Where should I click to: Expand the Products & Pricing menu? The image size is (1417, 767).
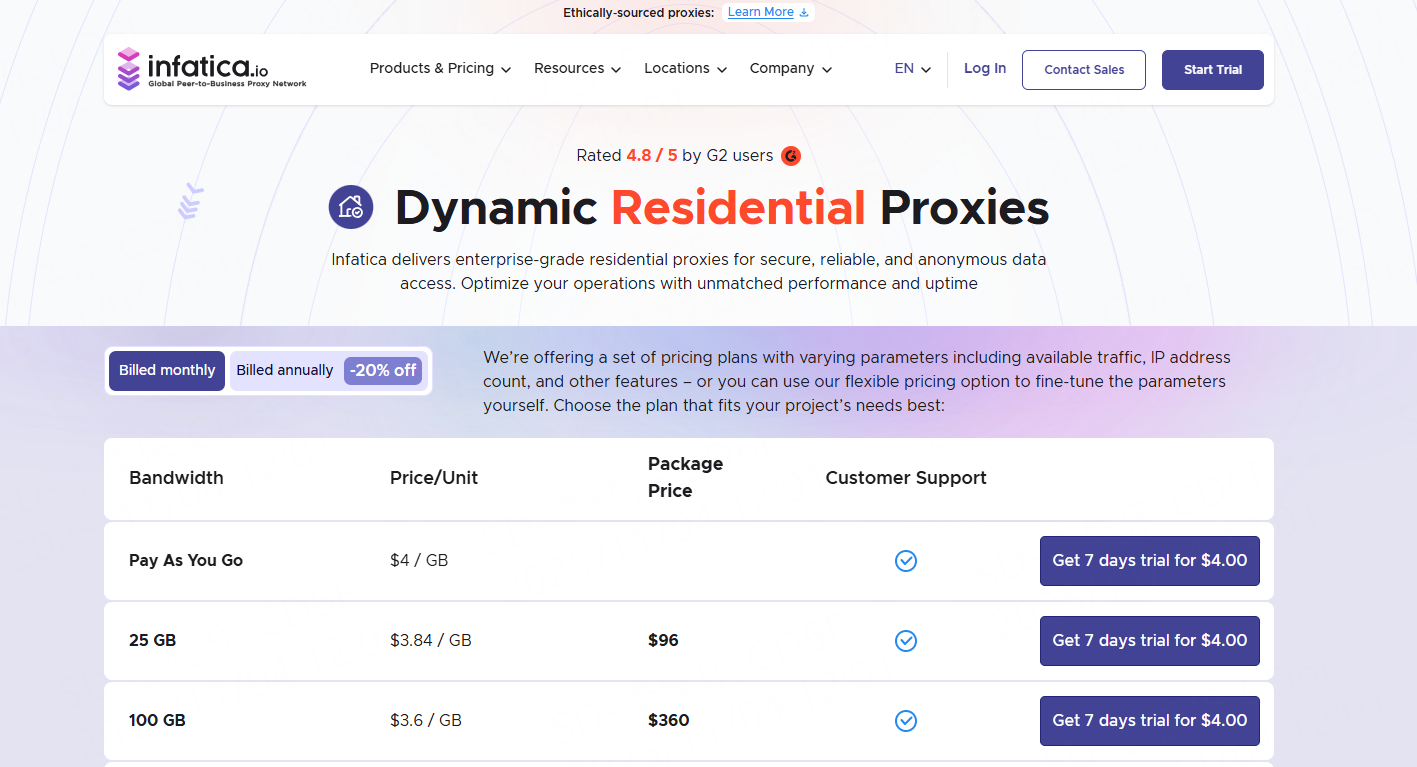tap(440, 69)
